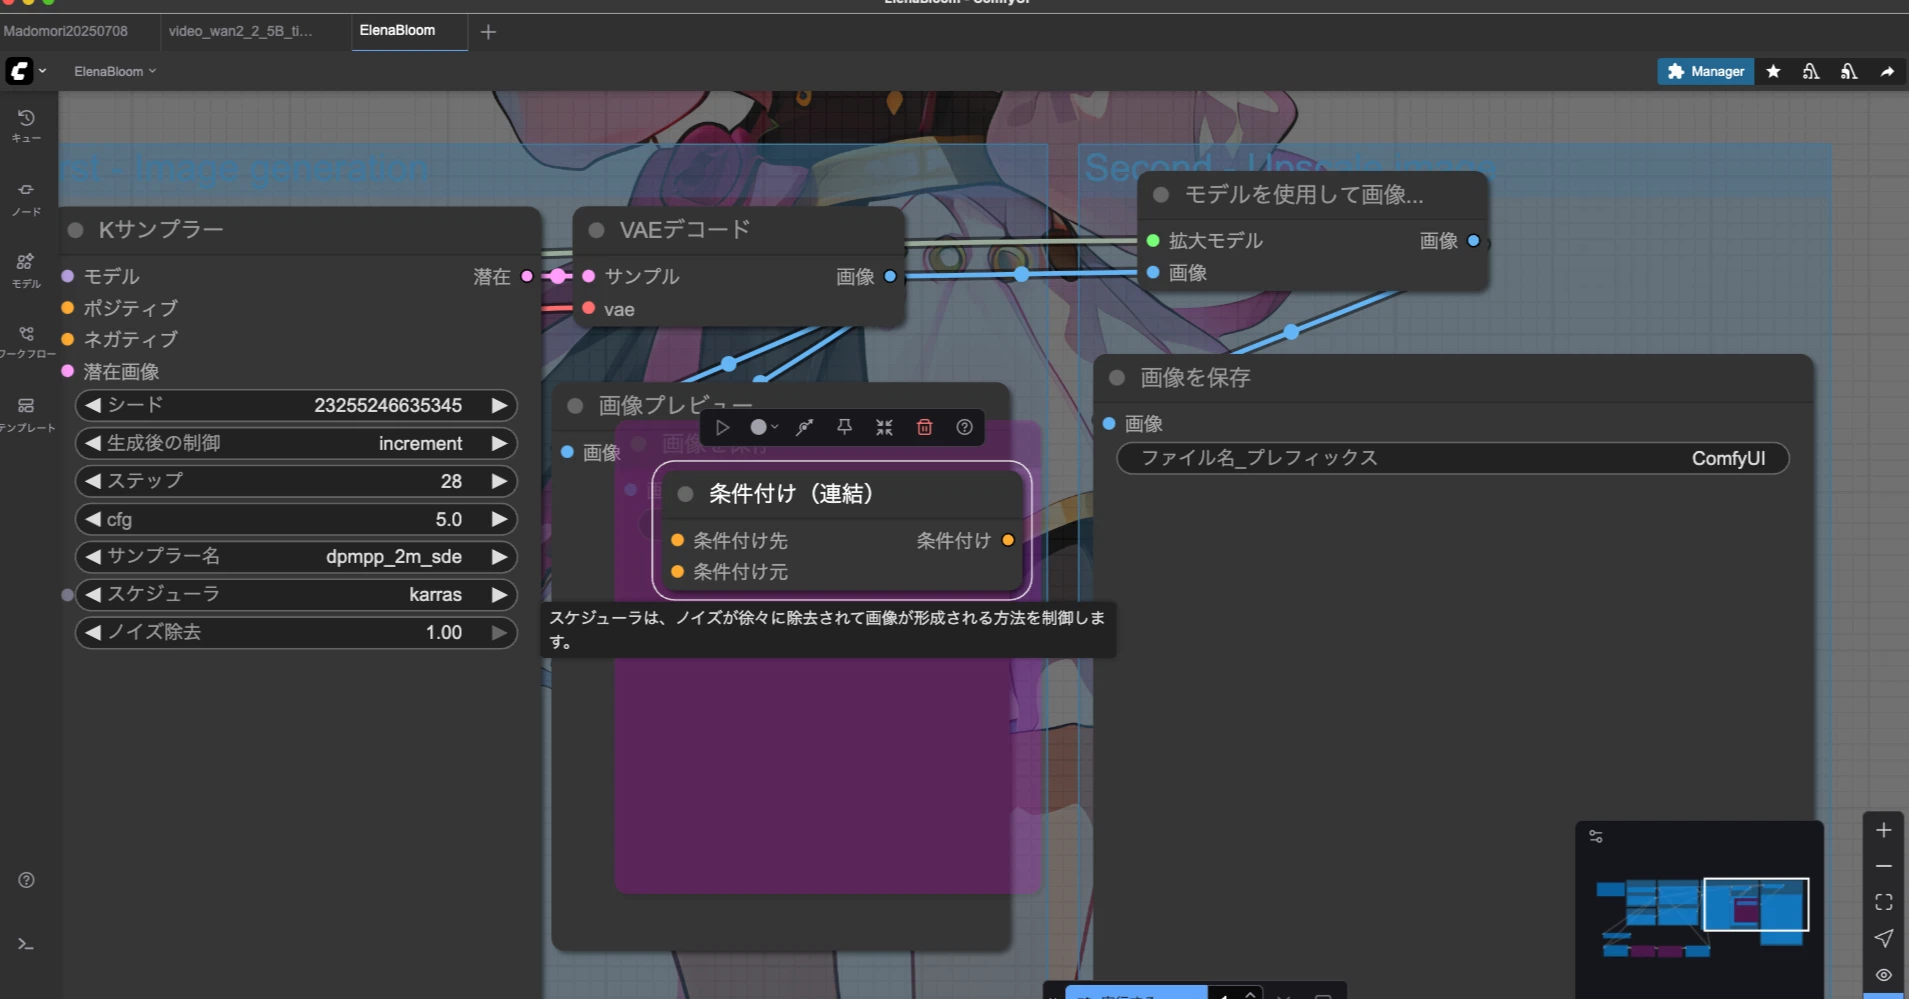Viewport: 1909px width, 999px height.
Task: Open the queue panel in the sidebar
Action: point(27,118)
